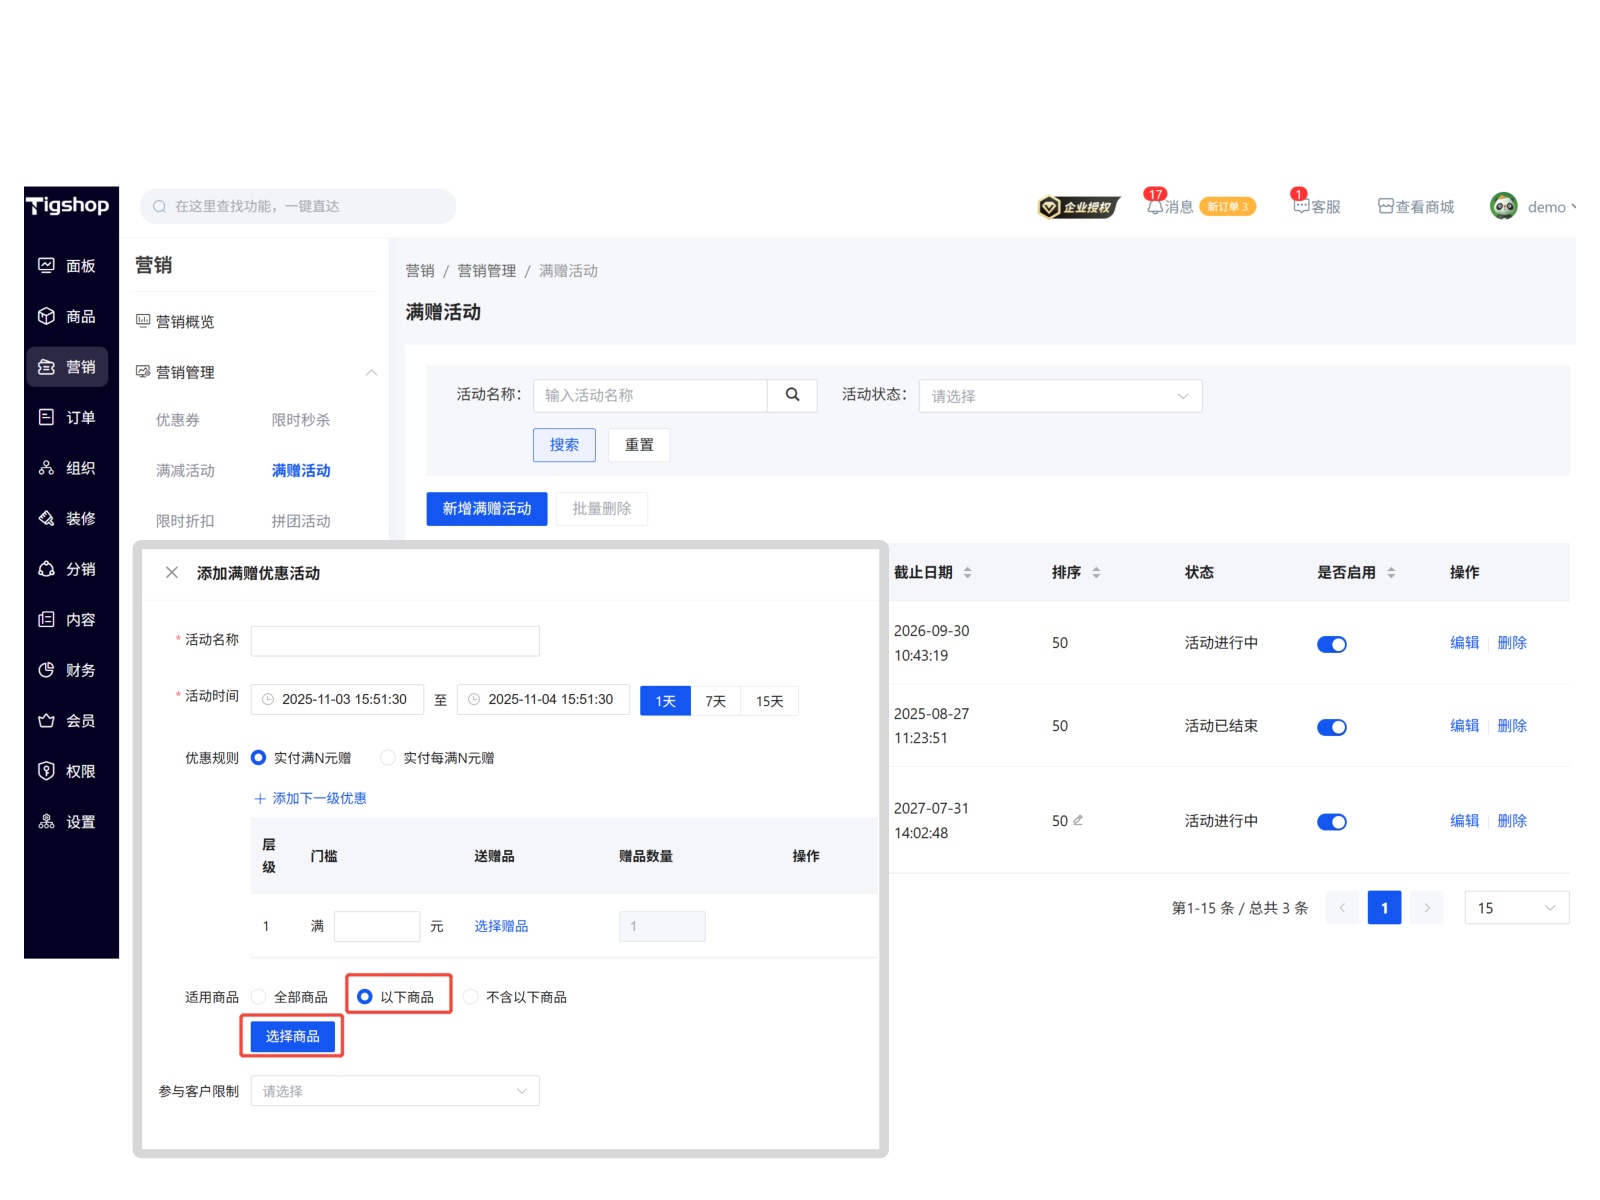This screenshot has height=1200, width=1600.
Task: Disable the toggle for the 2026-09-30 activity
Action: coord(1331,644)
